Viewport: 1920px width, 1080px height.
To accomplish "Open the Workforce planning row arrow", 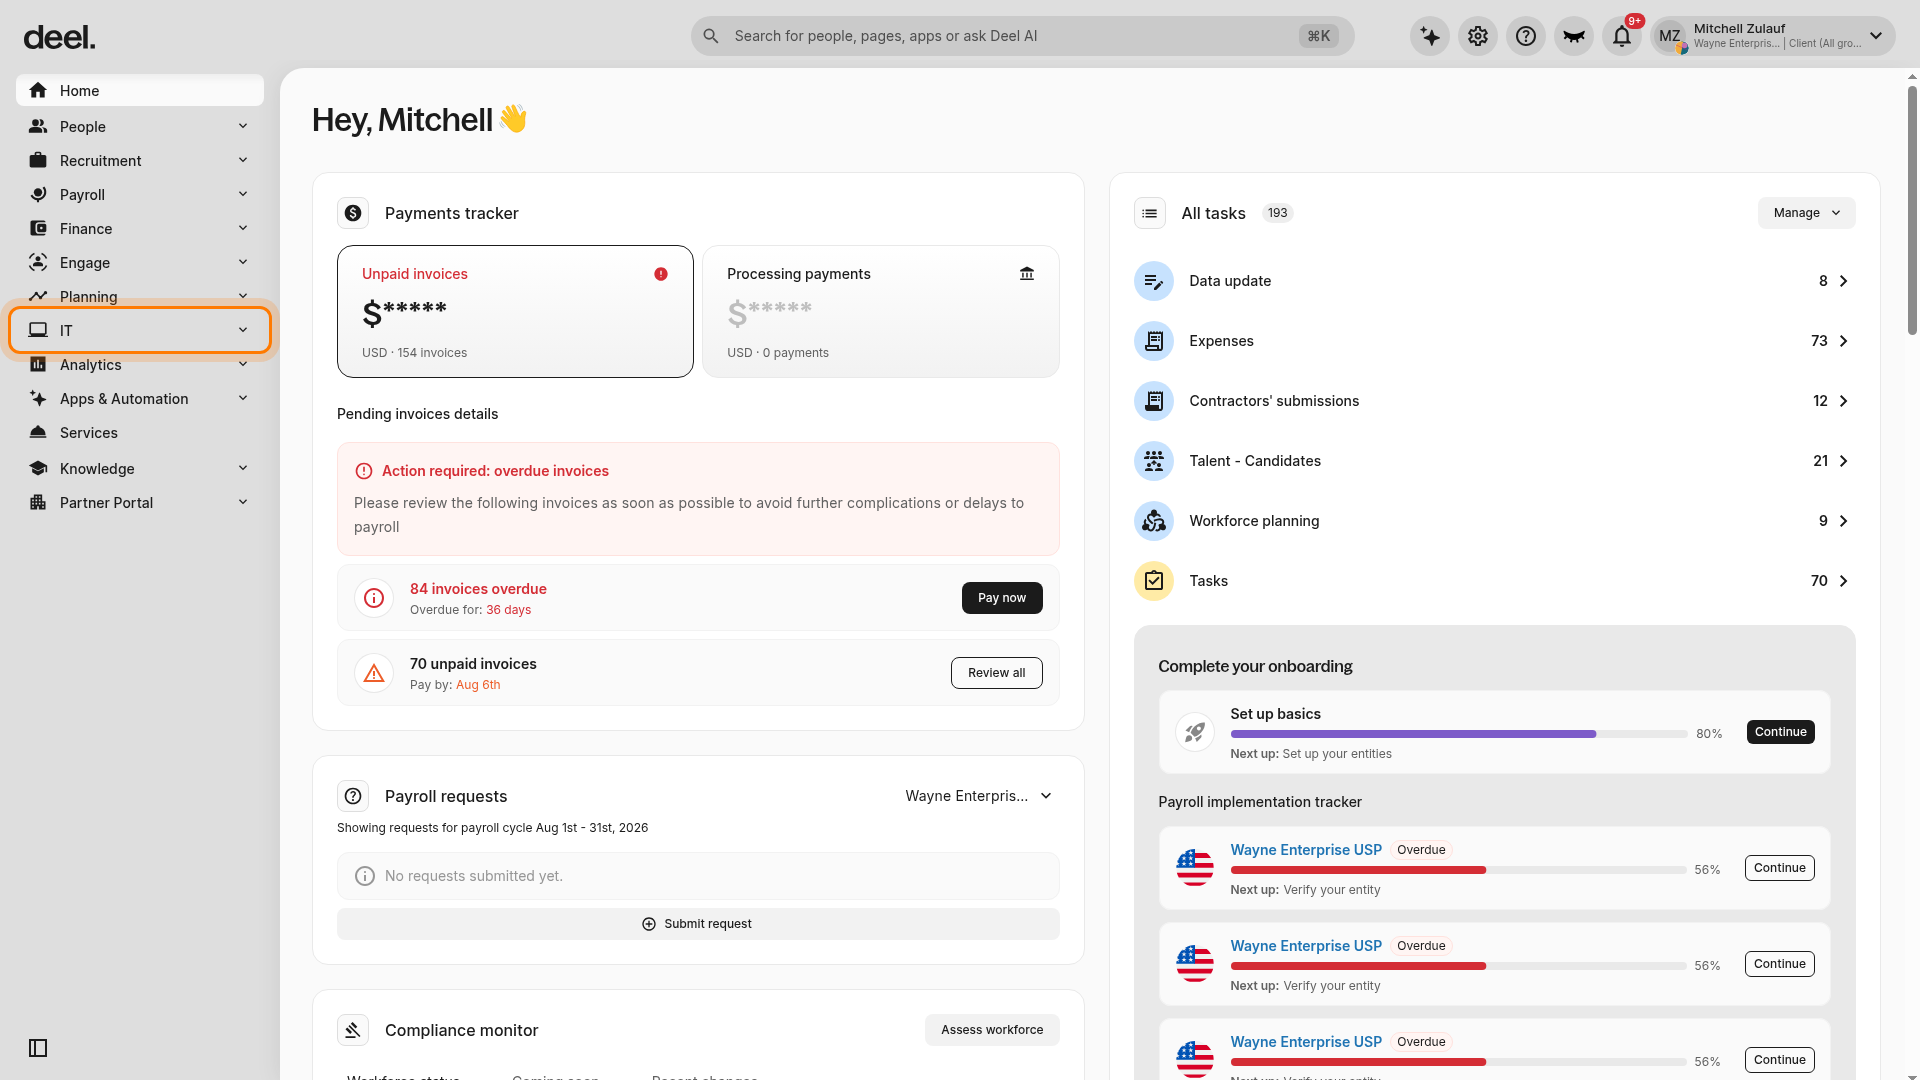I will click(x=1843, y=521).
